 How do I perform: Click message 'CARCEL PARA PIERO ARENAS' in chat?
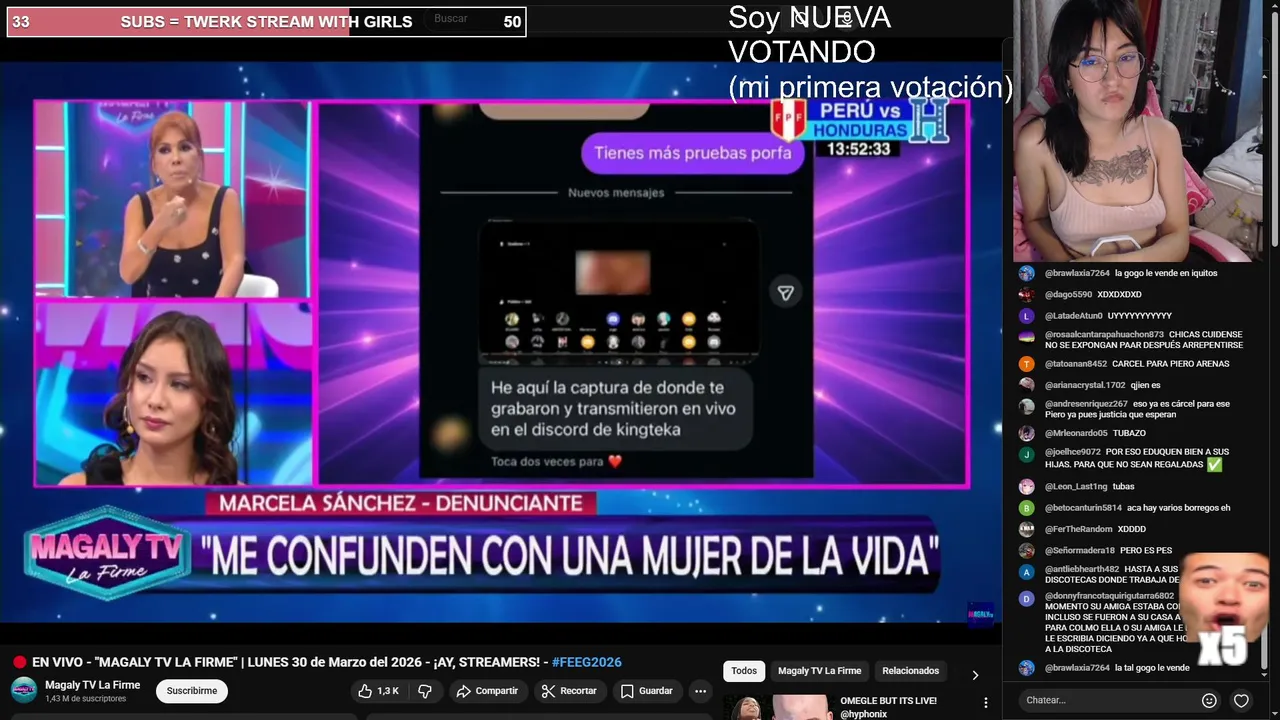click(1172, 364)
